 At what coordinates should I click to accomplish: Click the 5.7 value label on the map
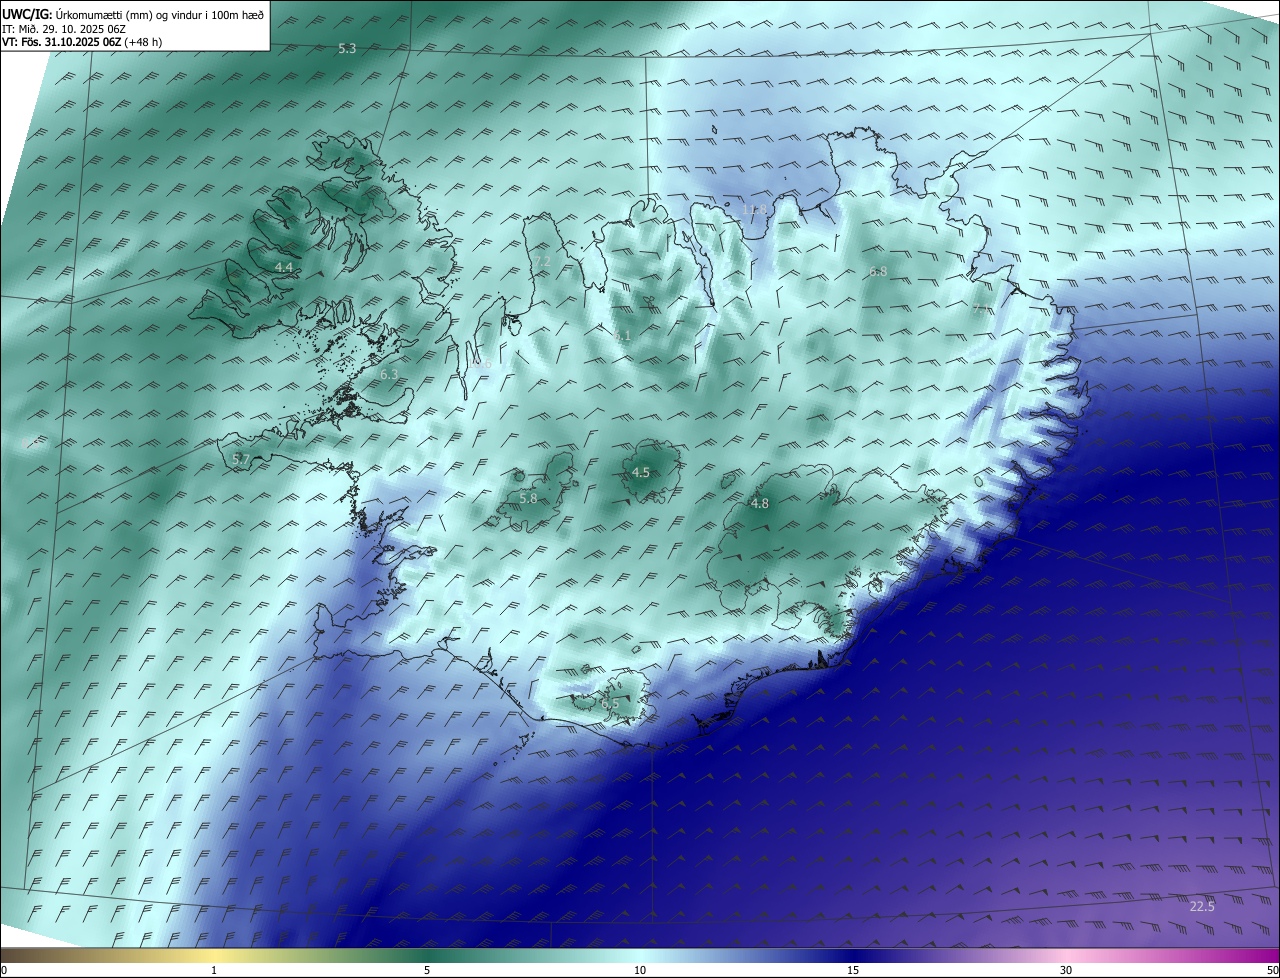pos(240,459)
